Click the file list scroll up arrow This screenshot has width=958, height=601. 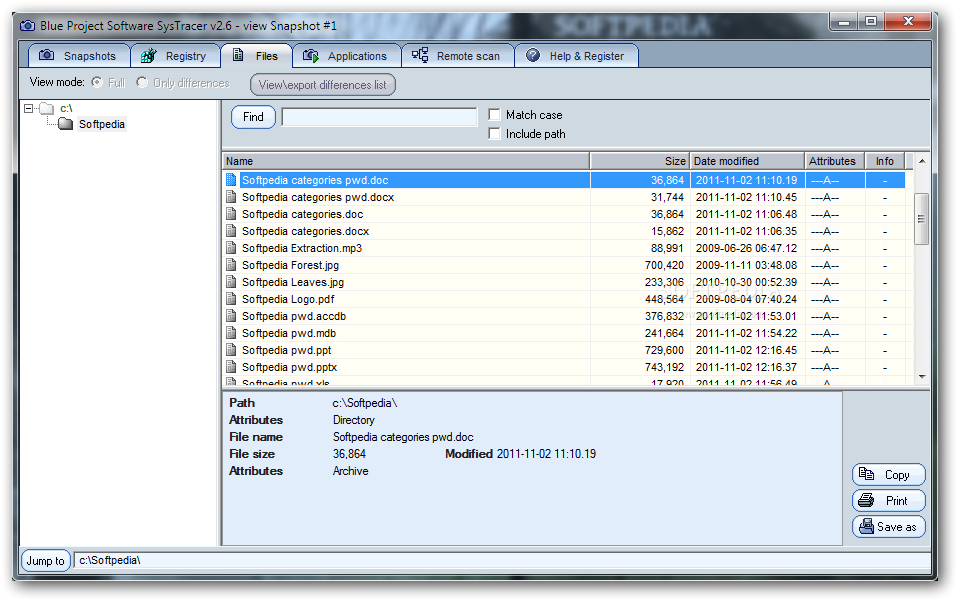coord(922,161)
